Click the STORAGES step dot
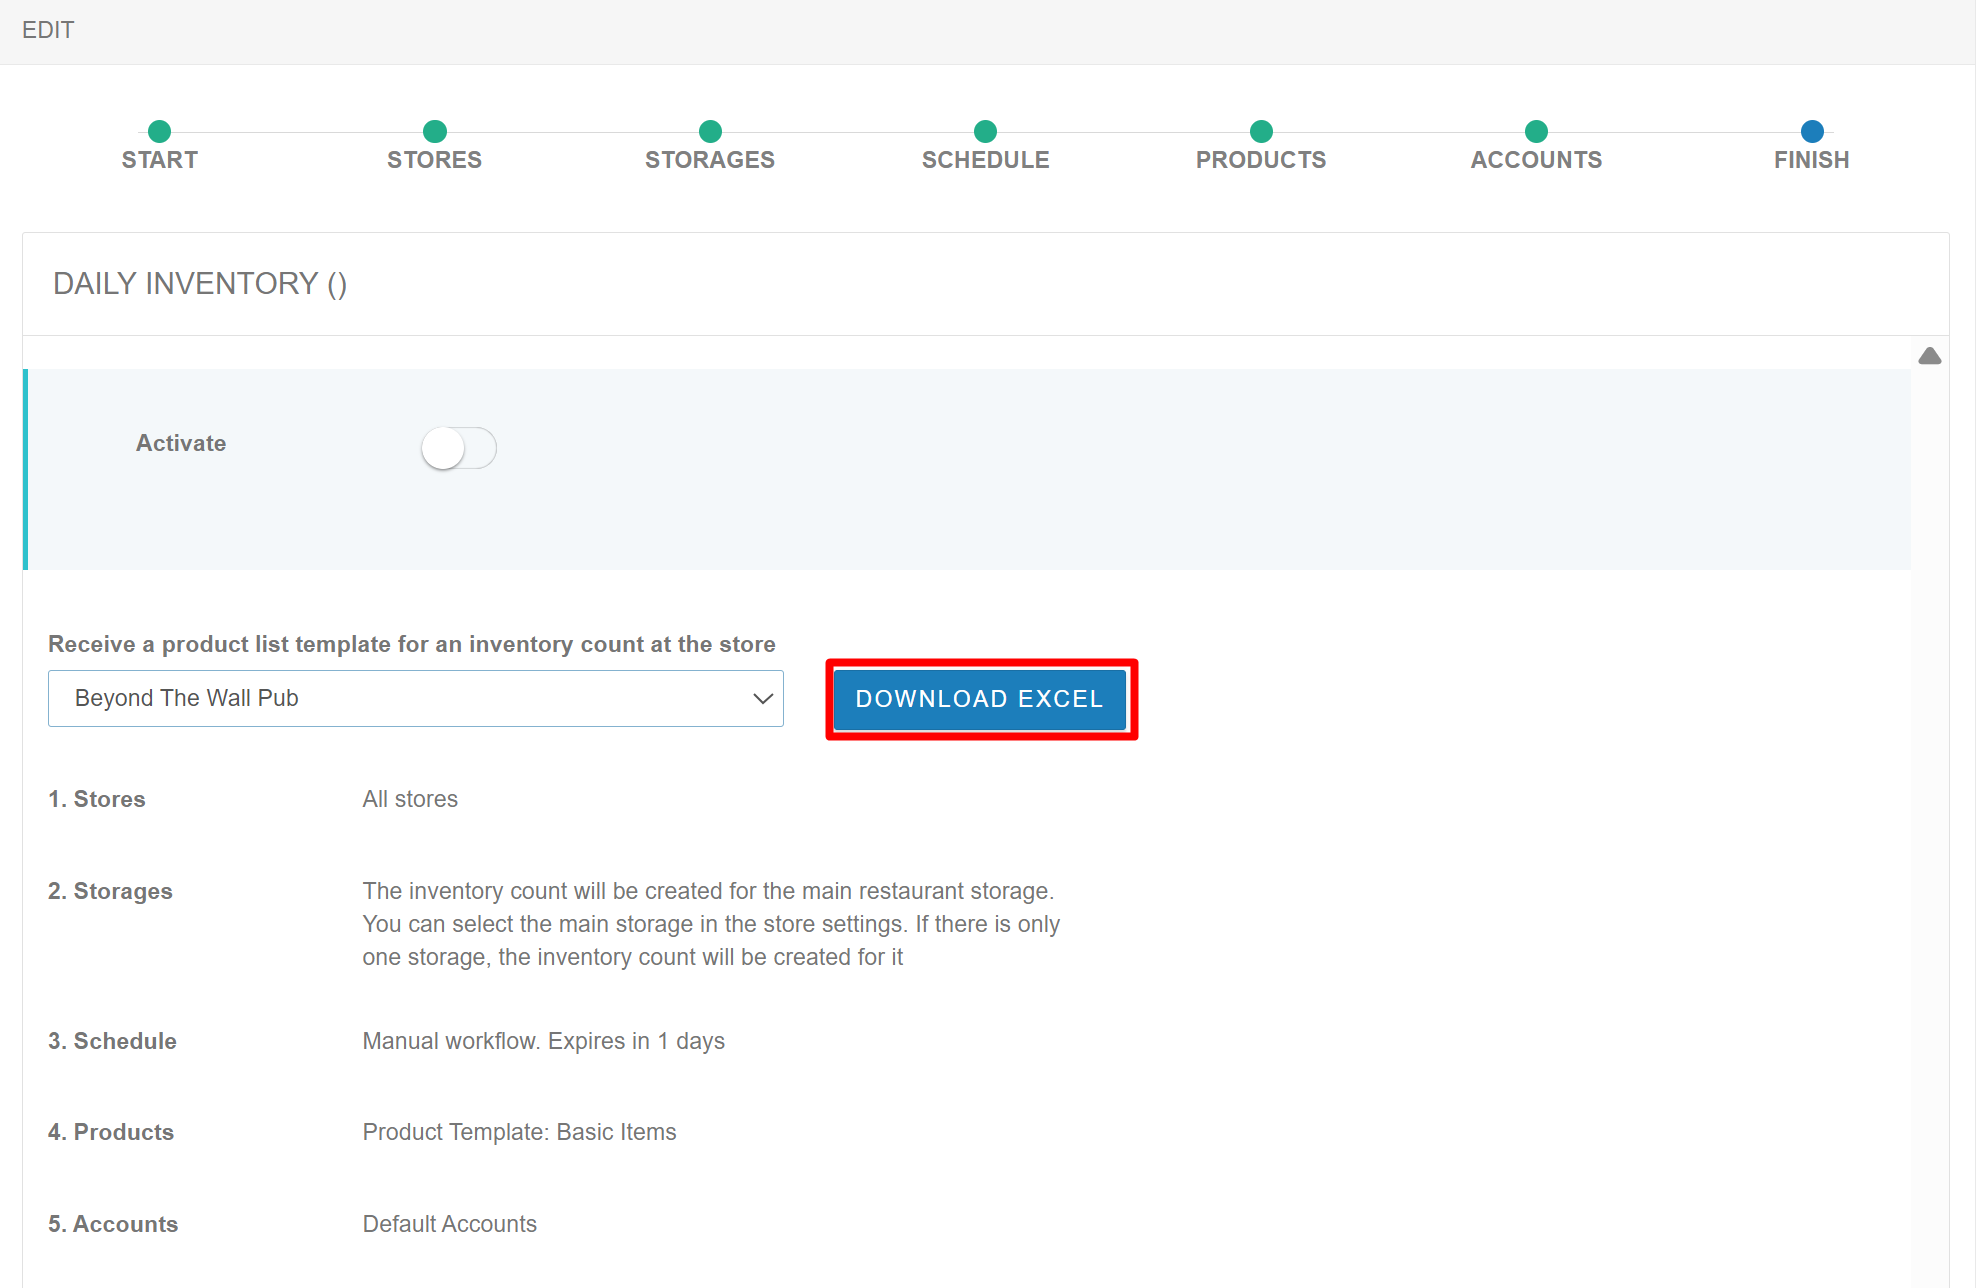 (710, 131)
